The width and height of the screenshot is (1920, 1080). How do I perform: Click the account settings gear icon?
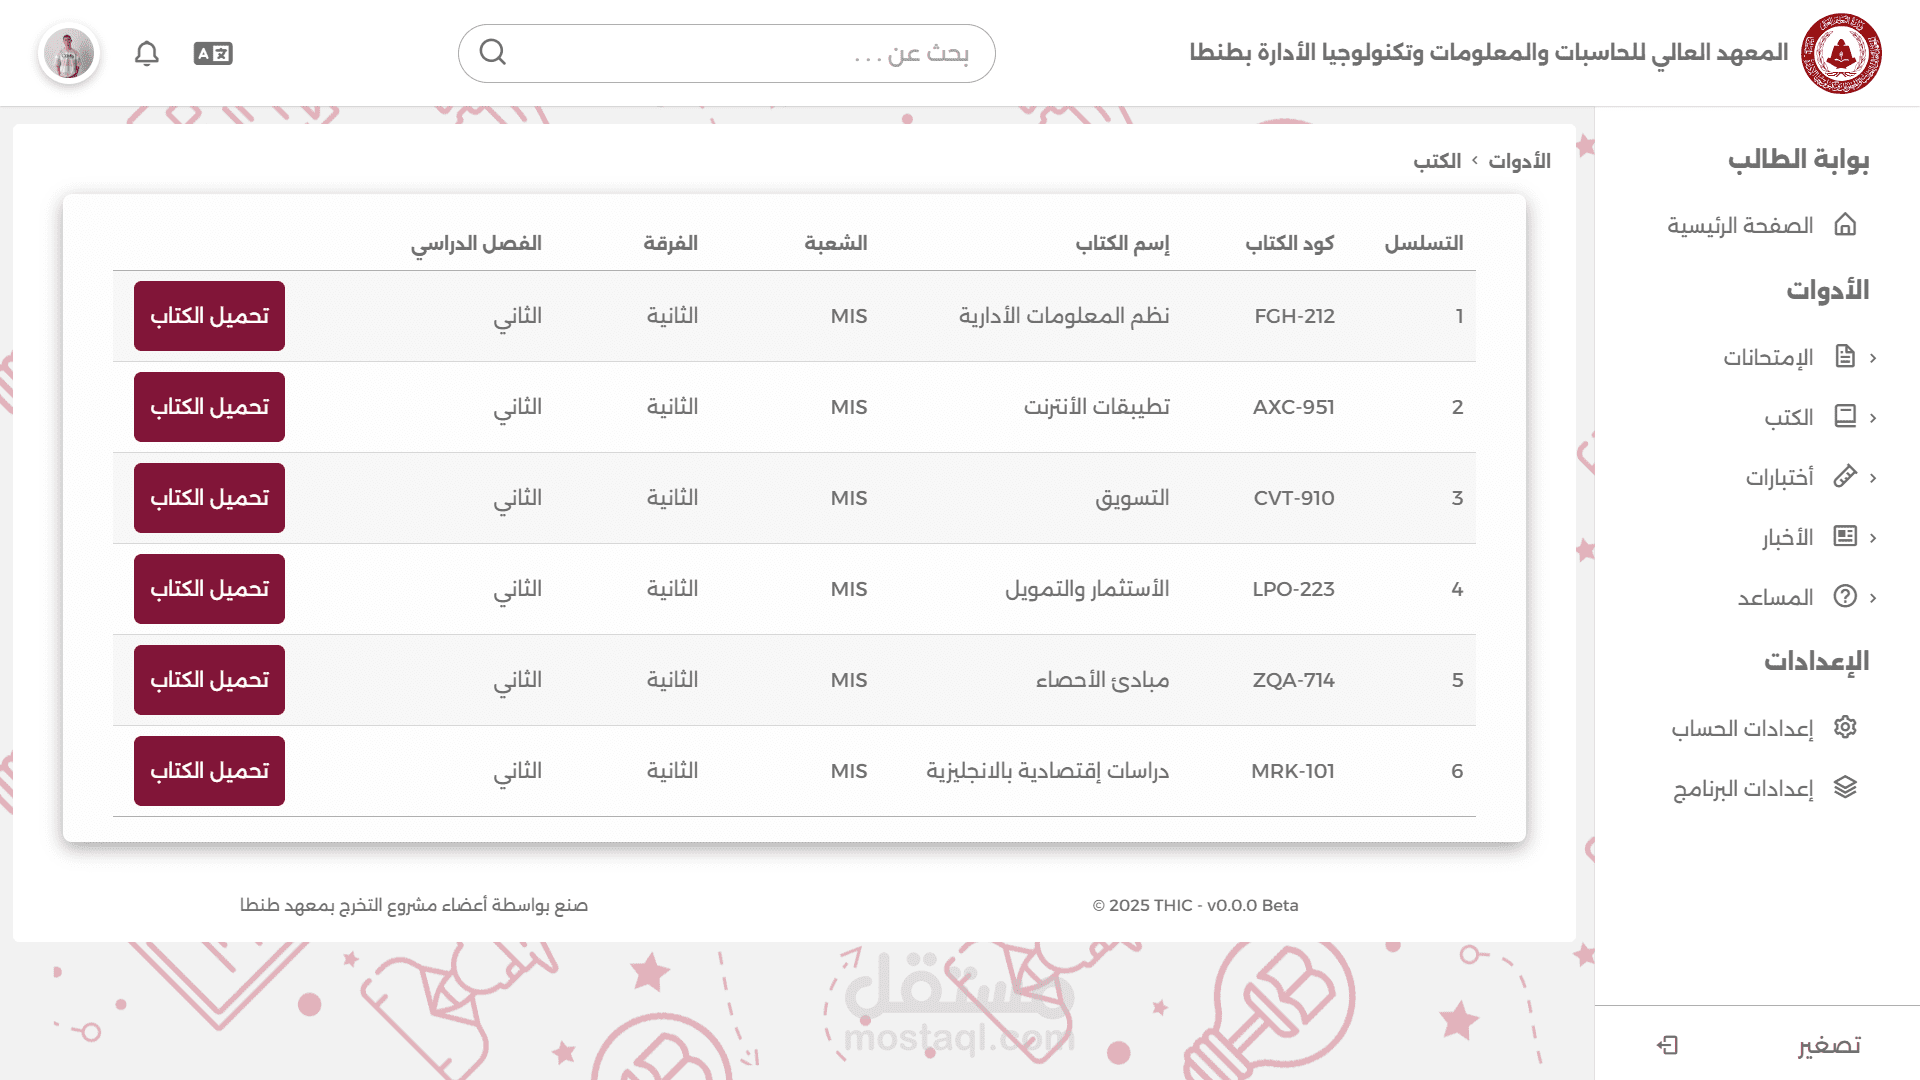click(1845, 727)
